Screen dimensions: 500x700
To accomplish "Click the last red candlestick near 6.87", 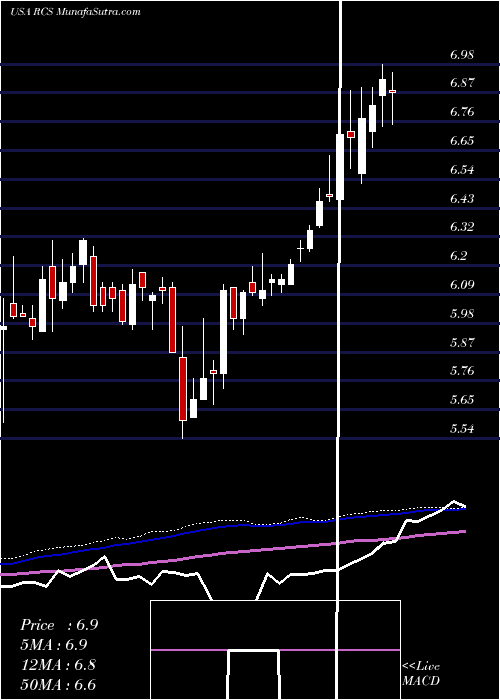I will click(x=393, y=91).
